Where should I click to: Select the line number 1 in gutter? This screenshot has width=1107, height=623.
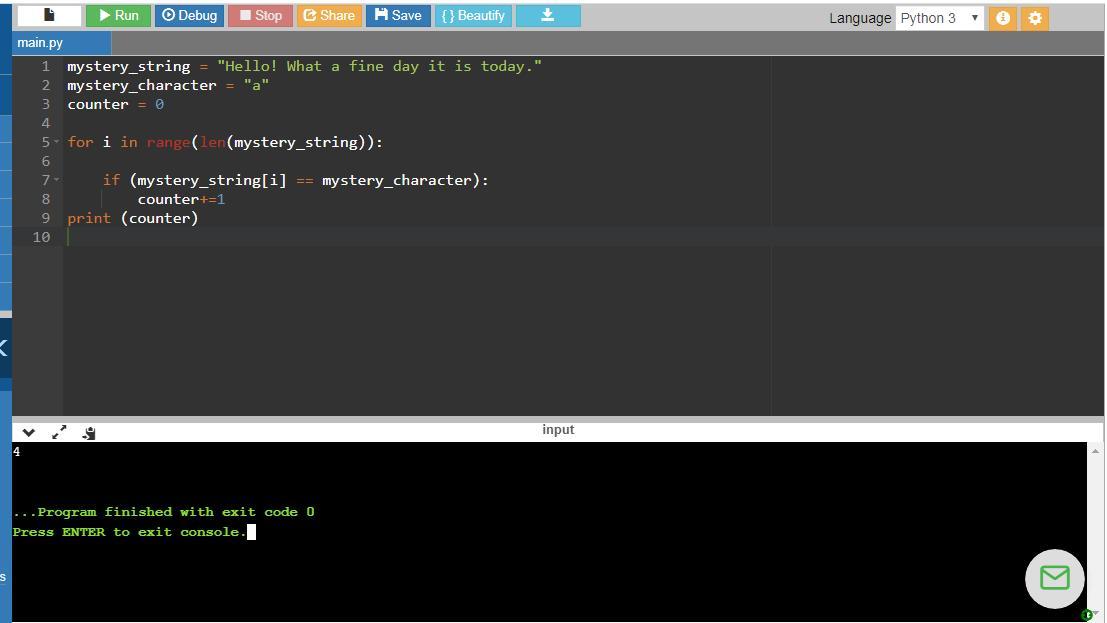coord(45,66)
